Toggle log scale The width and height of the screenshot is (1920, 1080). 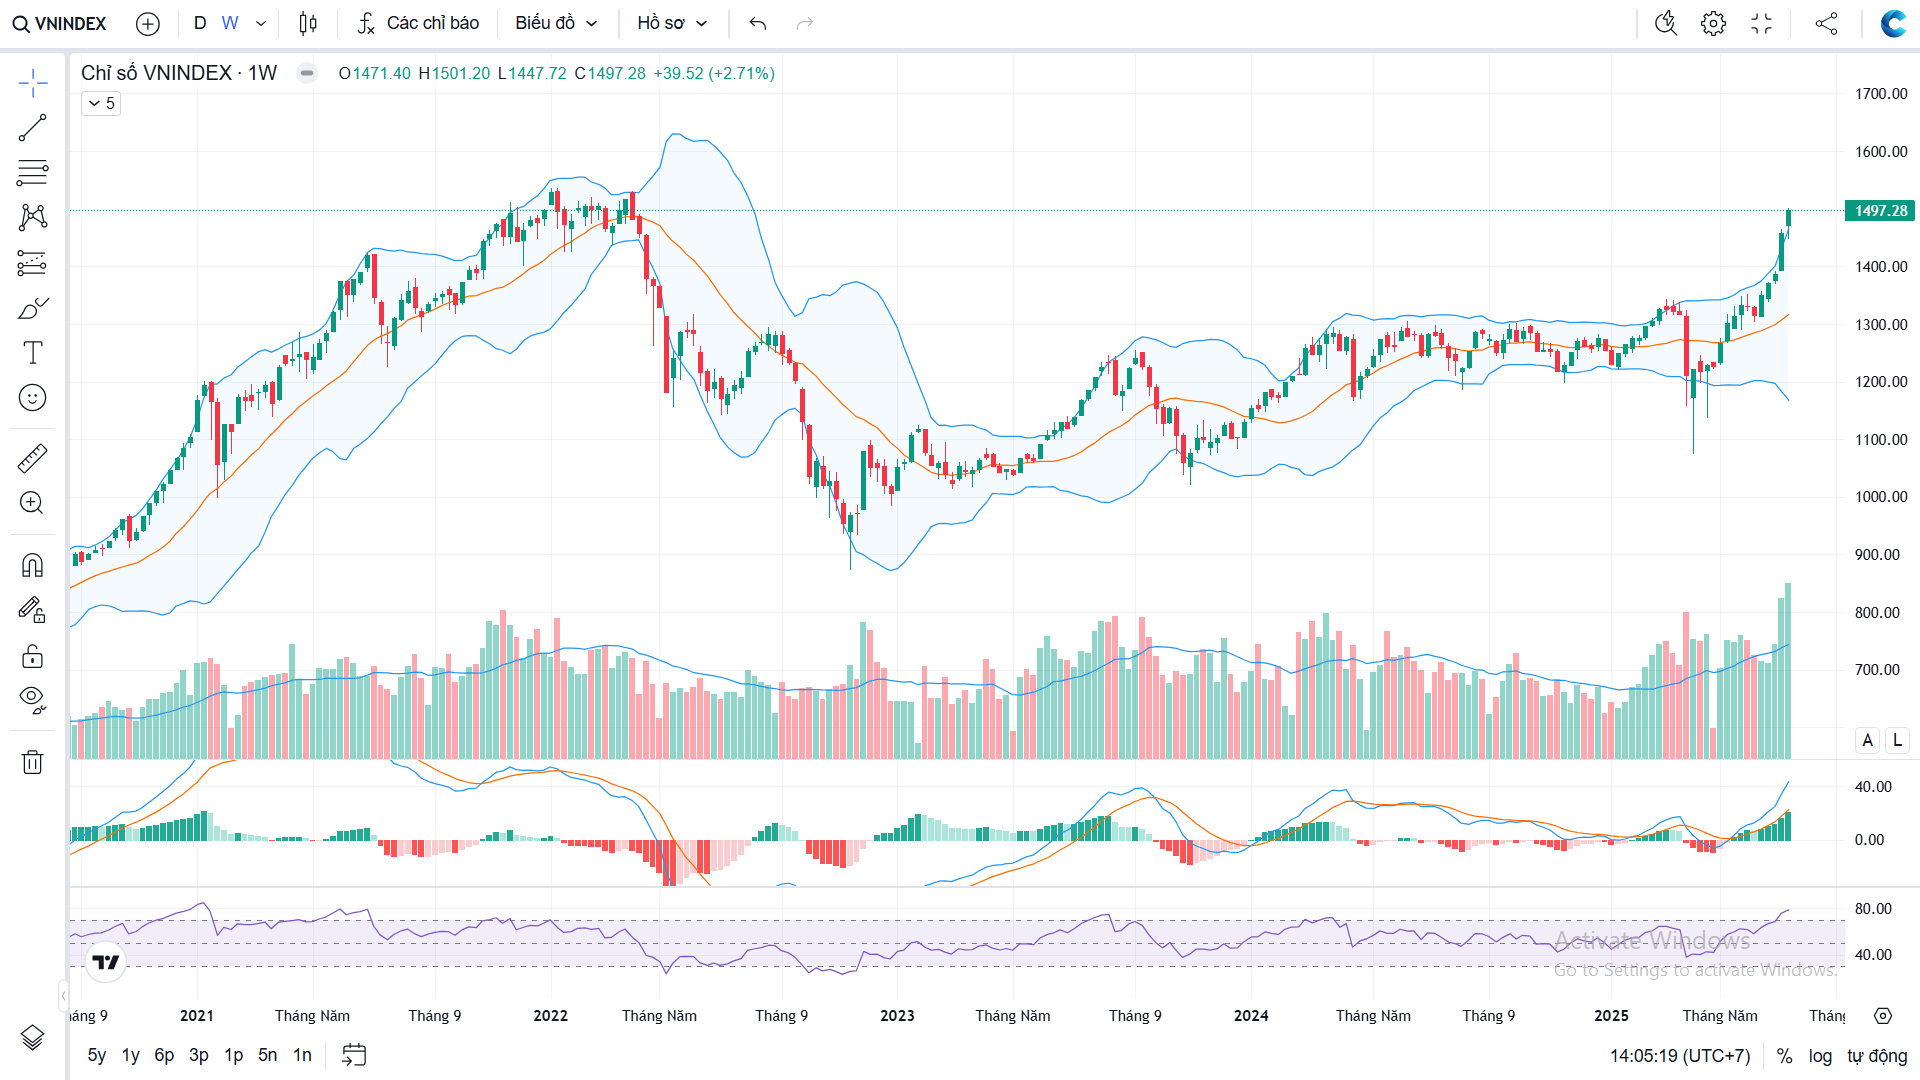click(x=1820, y=1056)
